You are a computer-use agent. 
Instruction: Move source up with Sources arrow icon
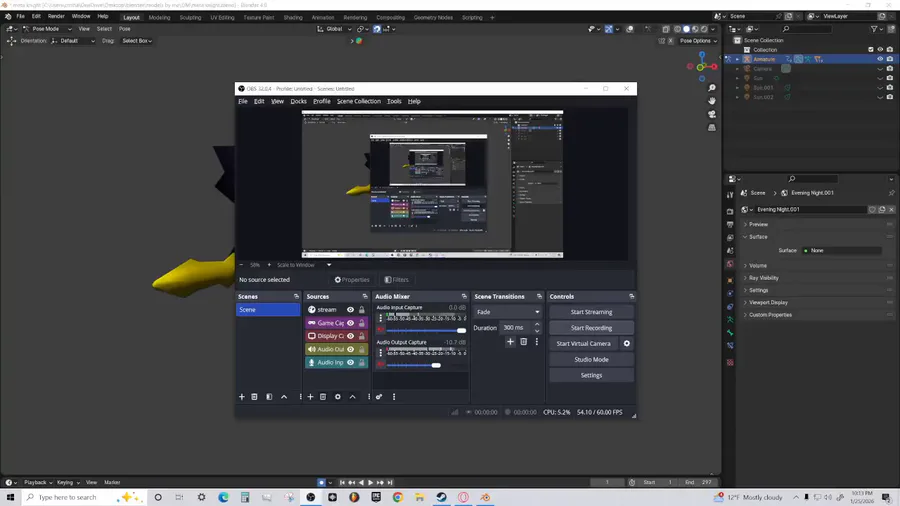352,396
